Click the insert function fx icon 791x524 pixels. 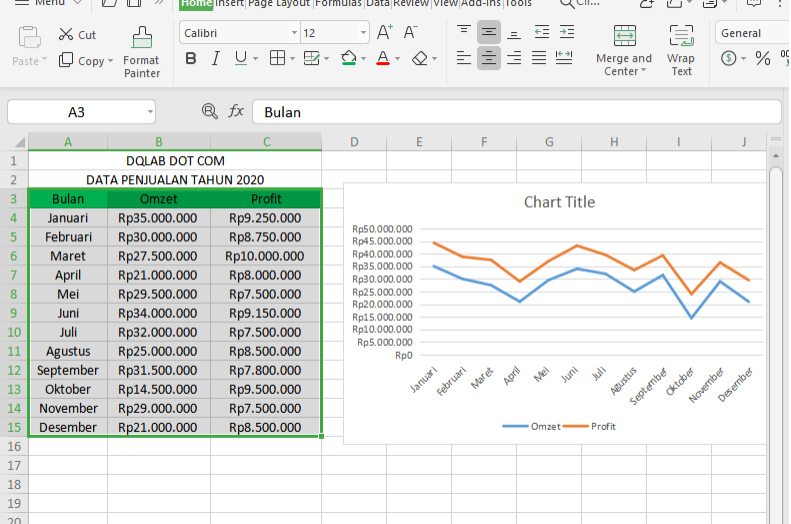click(x=236, y=111)
